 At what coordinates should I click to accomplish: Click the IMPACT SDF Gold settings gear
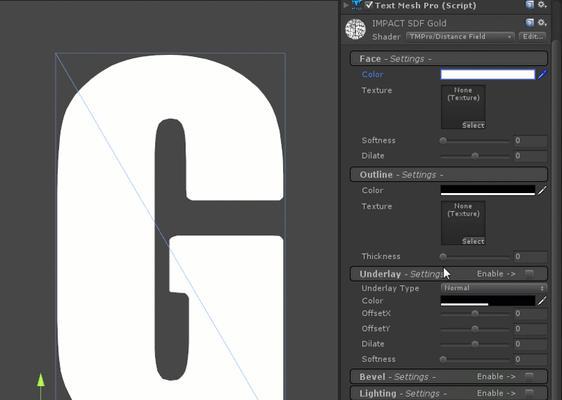click(542, 23)
